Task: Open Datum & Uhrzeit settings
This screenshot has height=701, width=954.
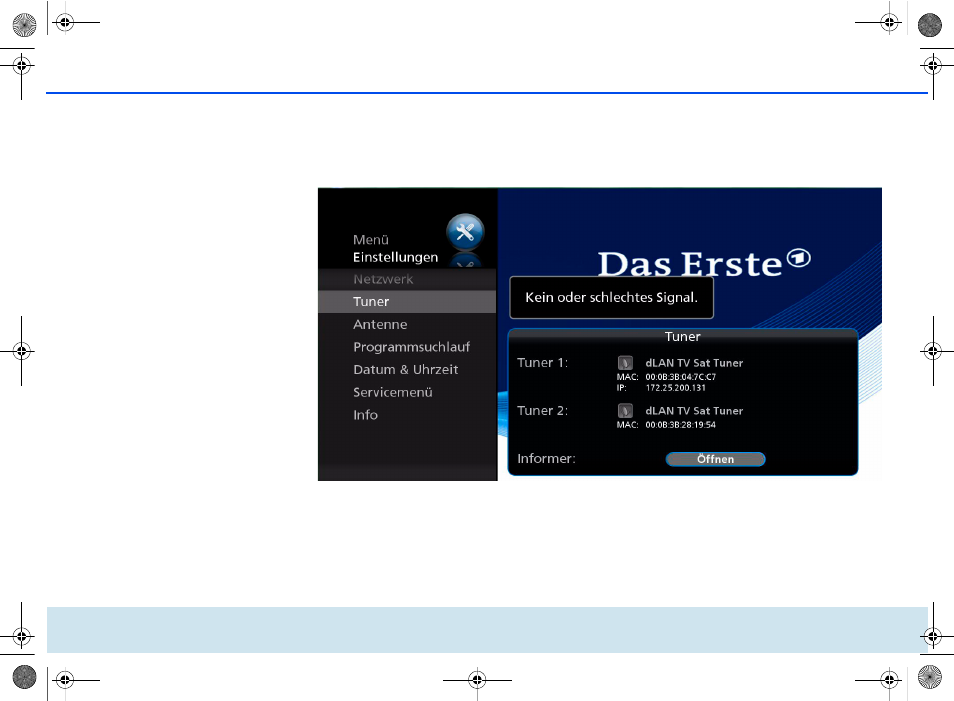Action: tap(405, 370)
